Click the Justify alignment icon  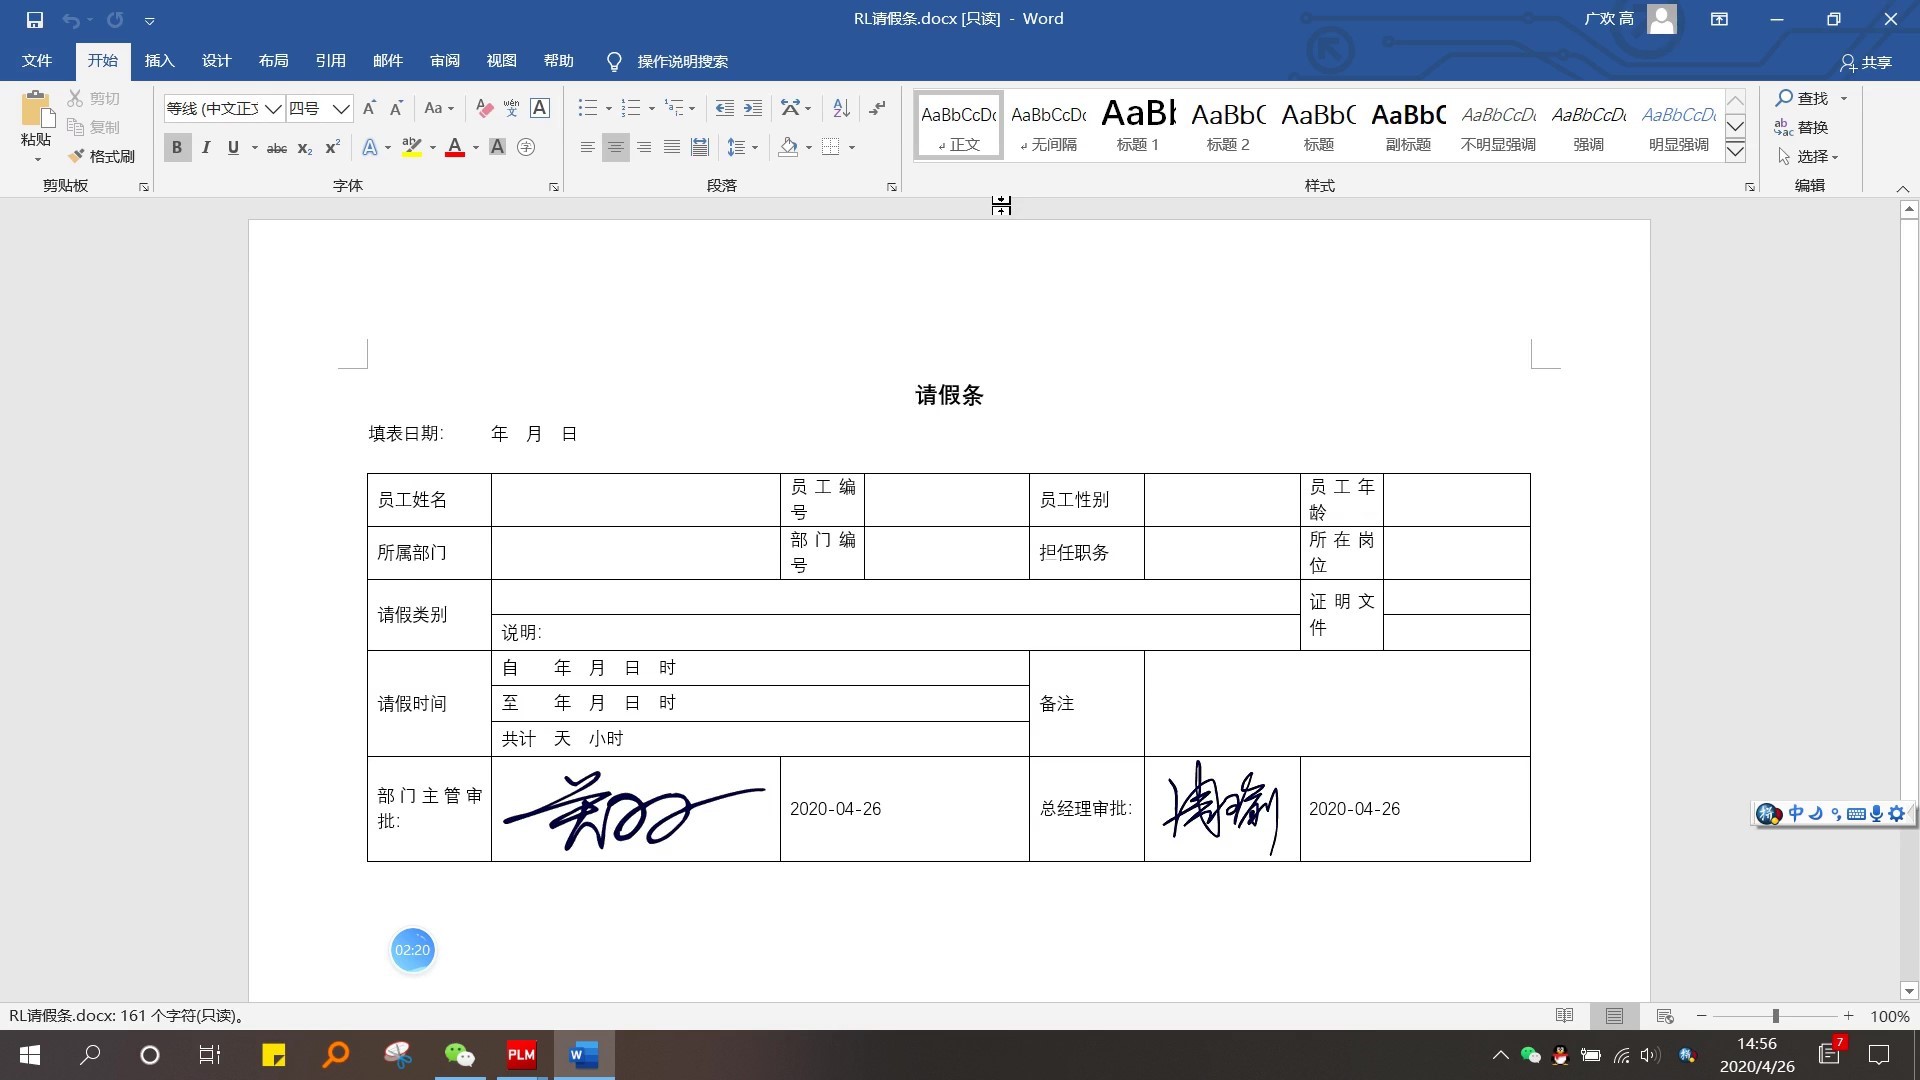(672, 148)
